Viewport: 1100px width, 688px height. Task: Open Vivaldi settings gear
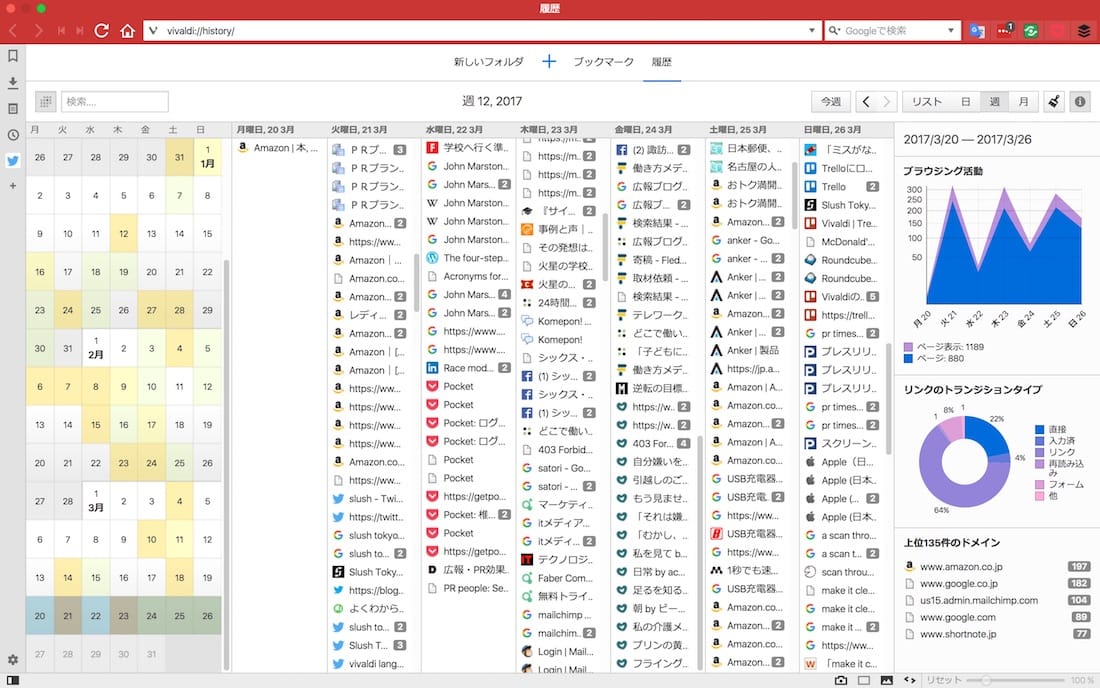pyautogui.click(x=13, y=660)
